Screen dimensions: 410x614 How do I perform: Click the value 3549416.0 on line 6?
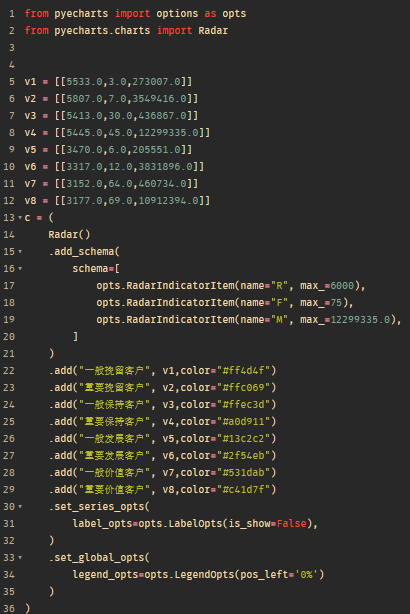pos(159,99)
